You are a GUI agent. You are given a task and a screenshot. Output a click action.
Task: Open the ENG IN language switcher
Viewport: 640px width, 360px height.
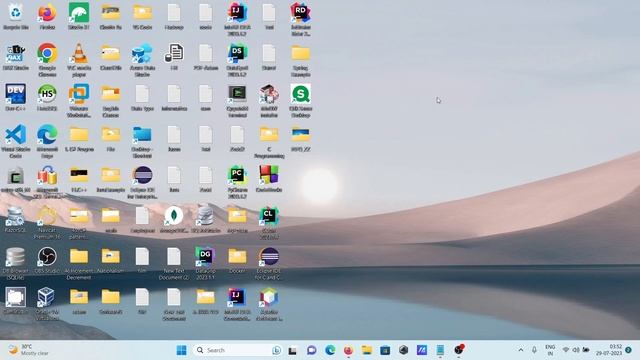pos(550,350)
